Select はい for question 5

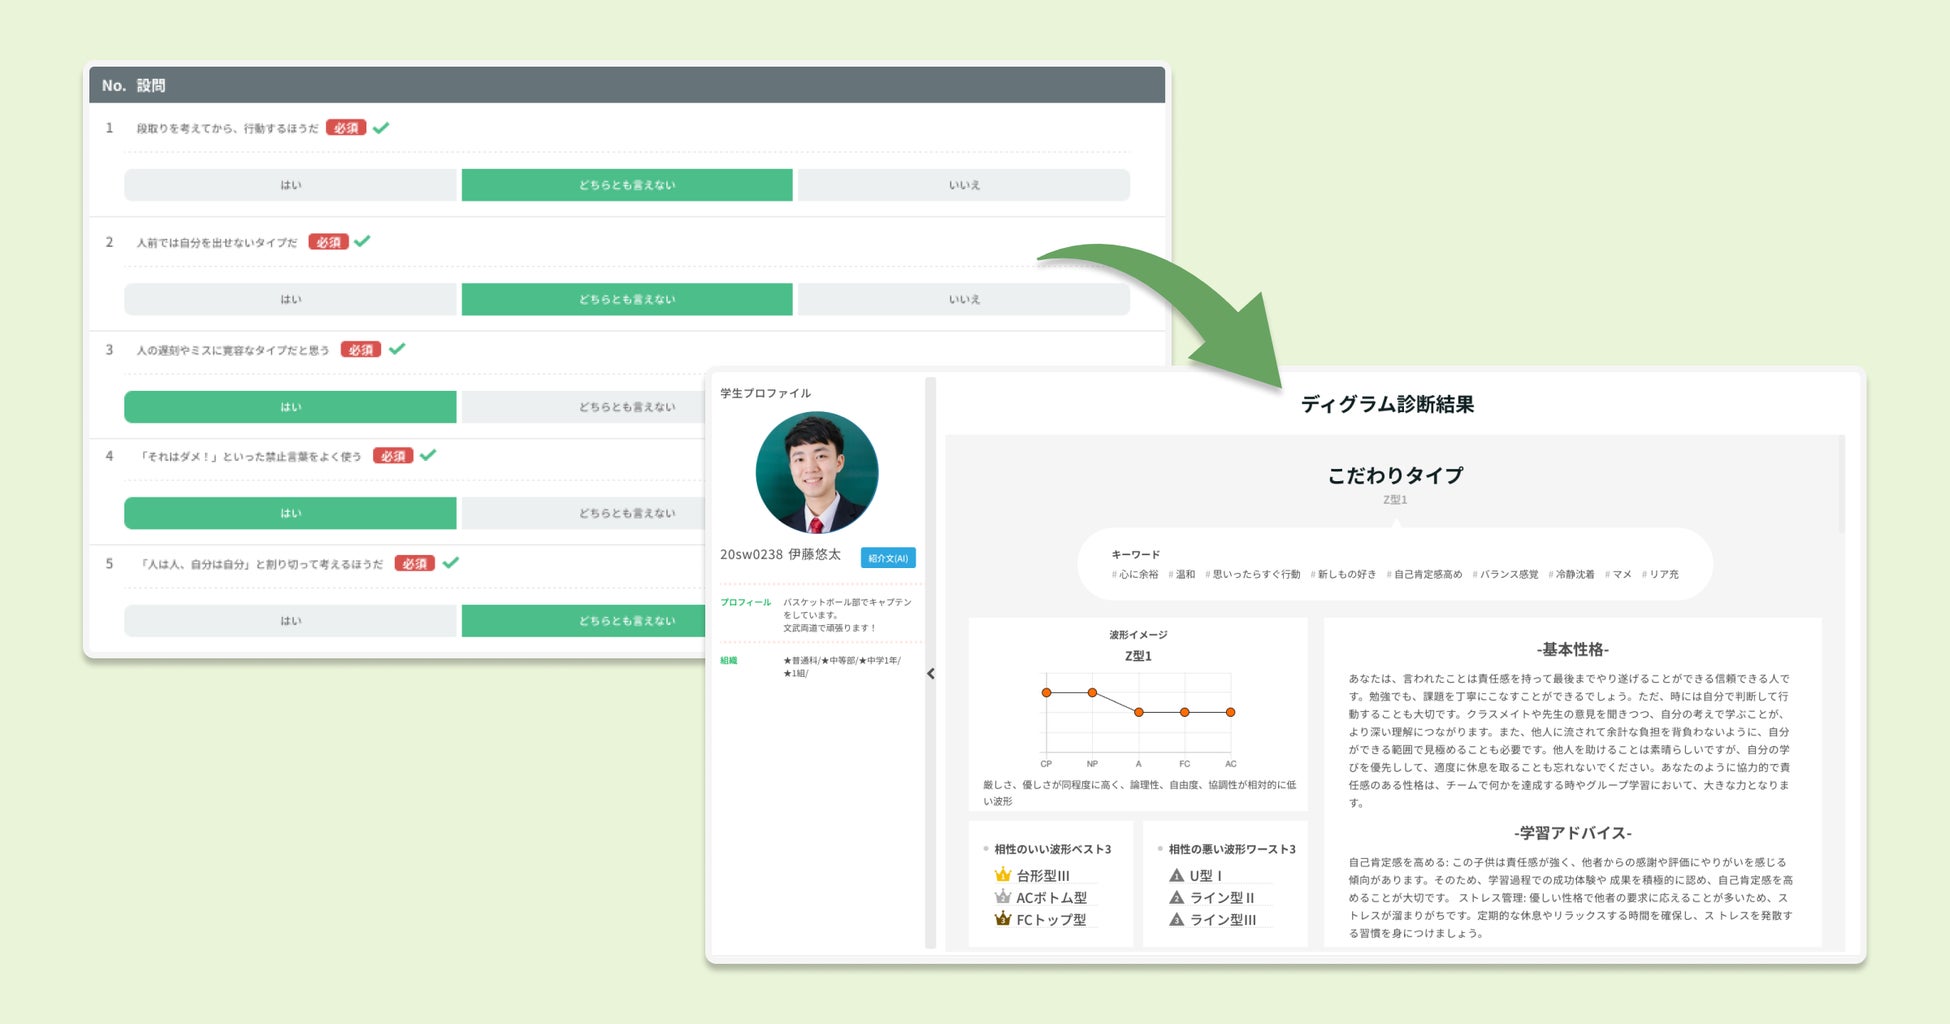tap(290, 621)
